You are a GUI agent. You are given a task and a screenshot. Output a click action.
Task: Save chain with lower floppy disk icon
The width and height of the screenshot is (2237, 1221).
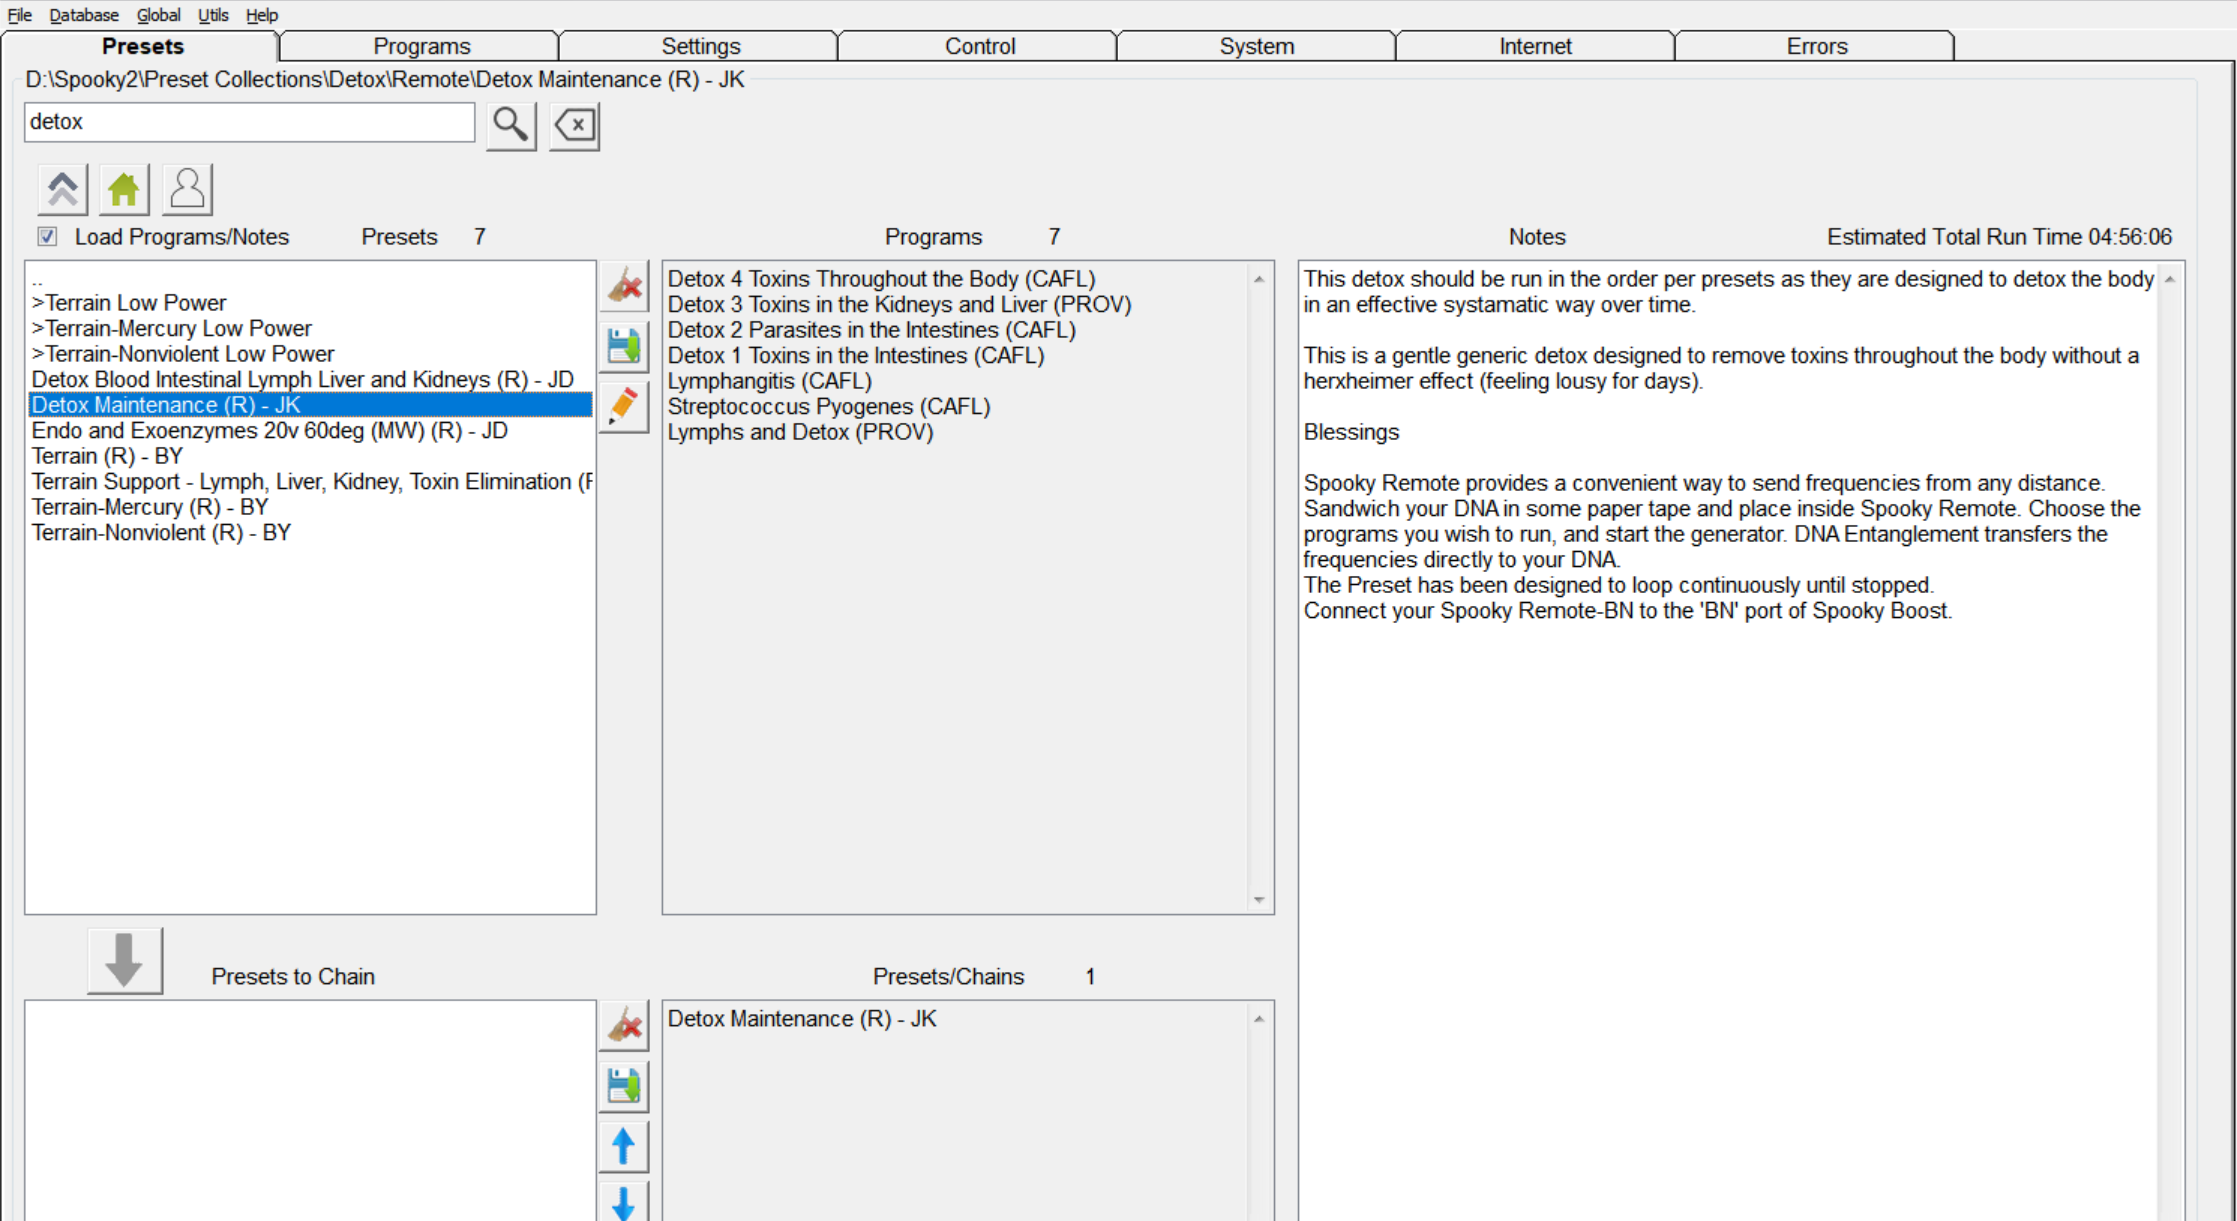click(x=624, y=1085)
